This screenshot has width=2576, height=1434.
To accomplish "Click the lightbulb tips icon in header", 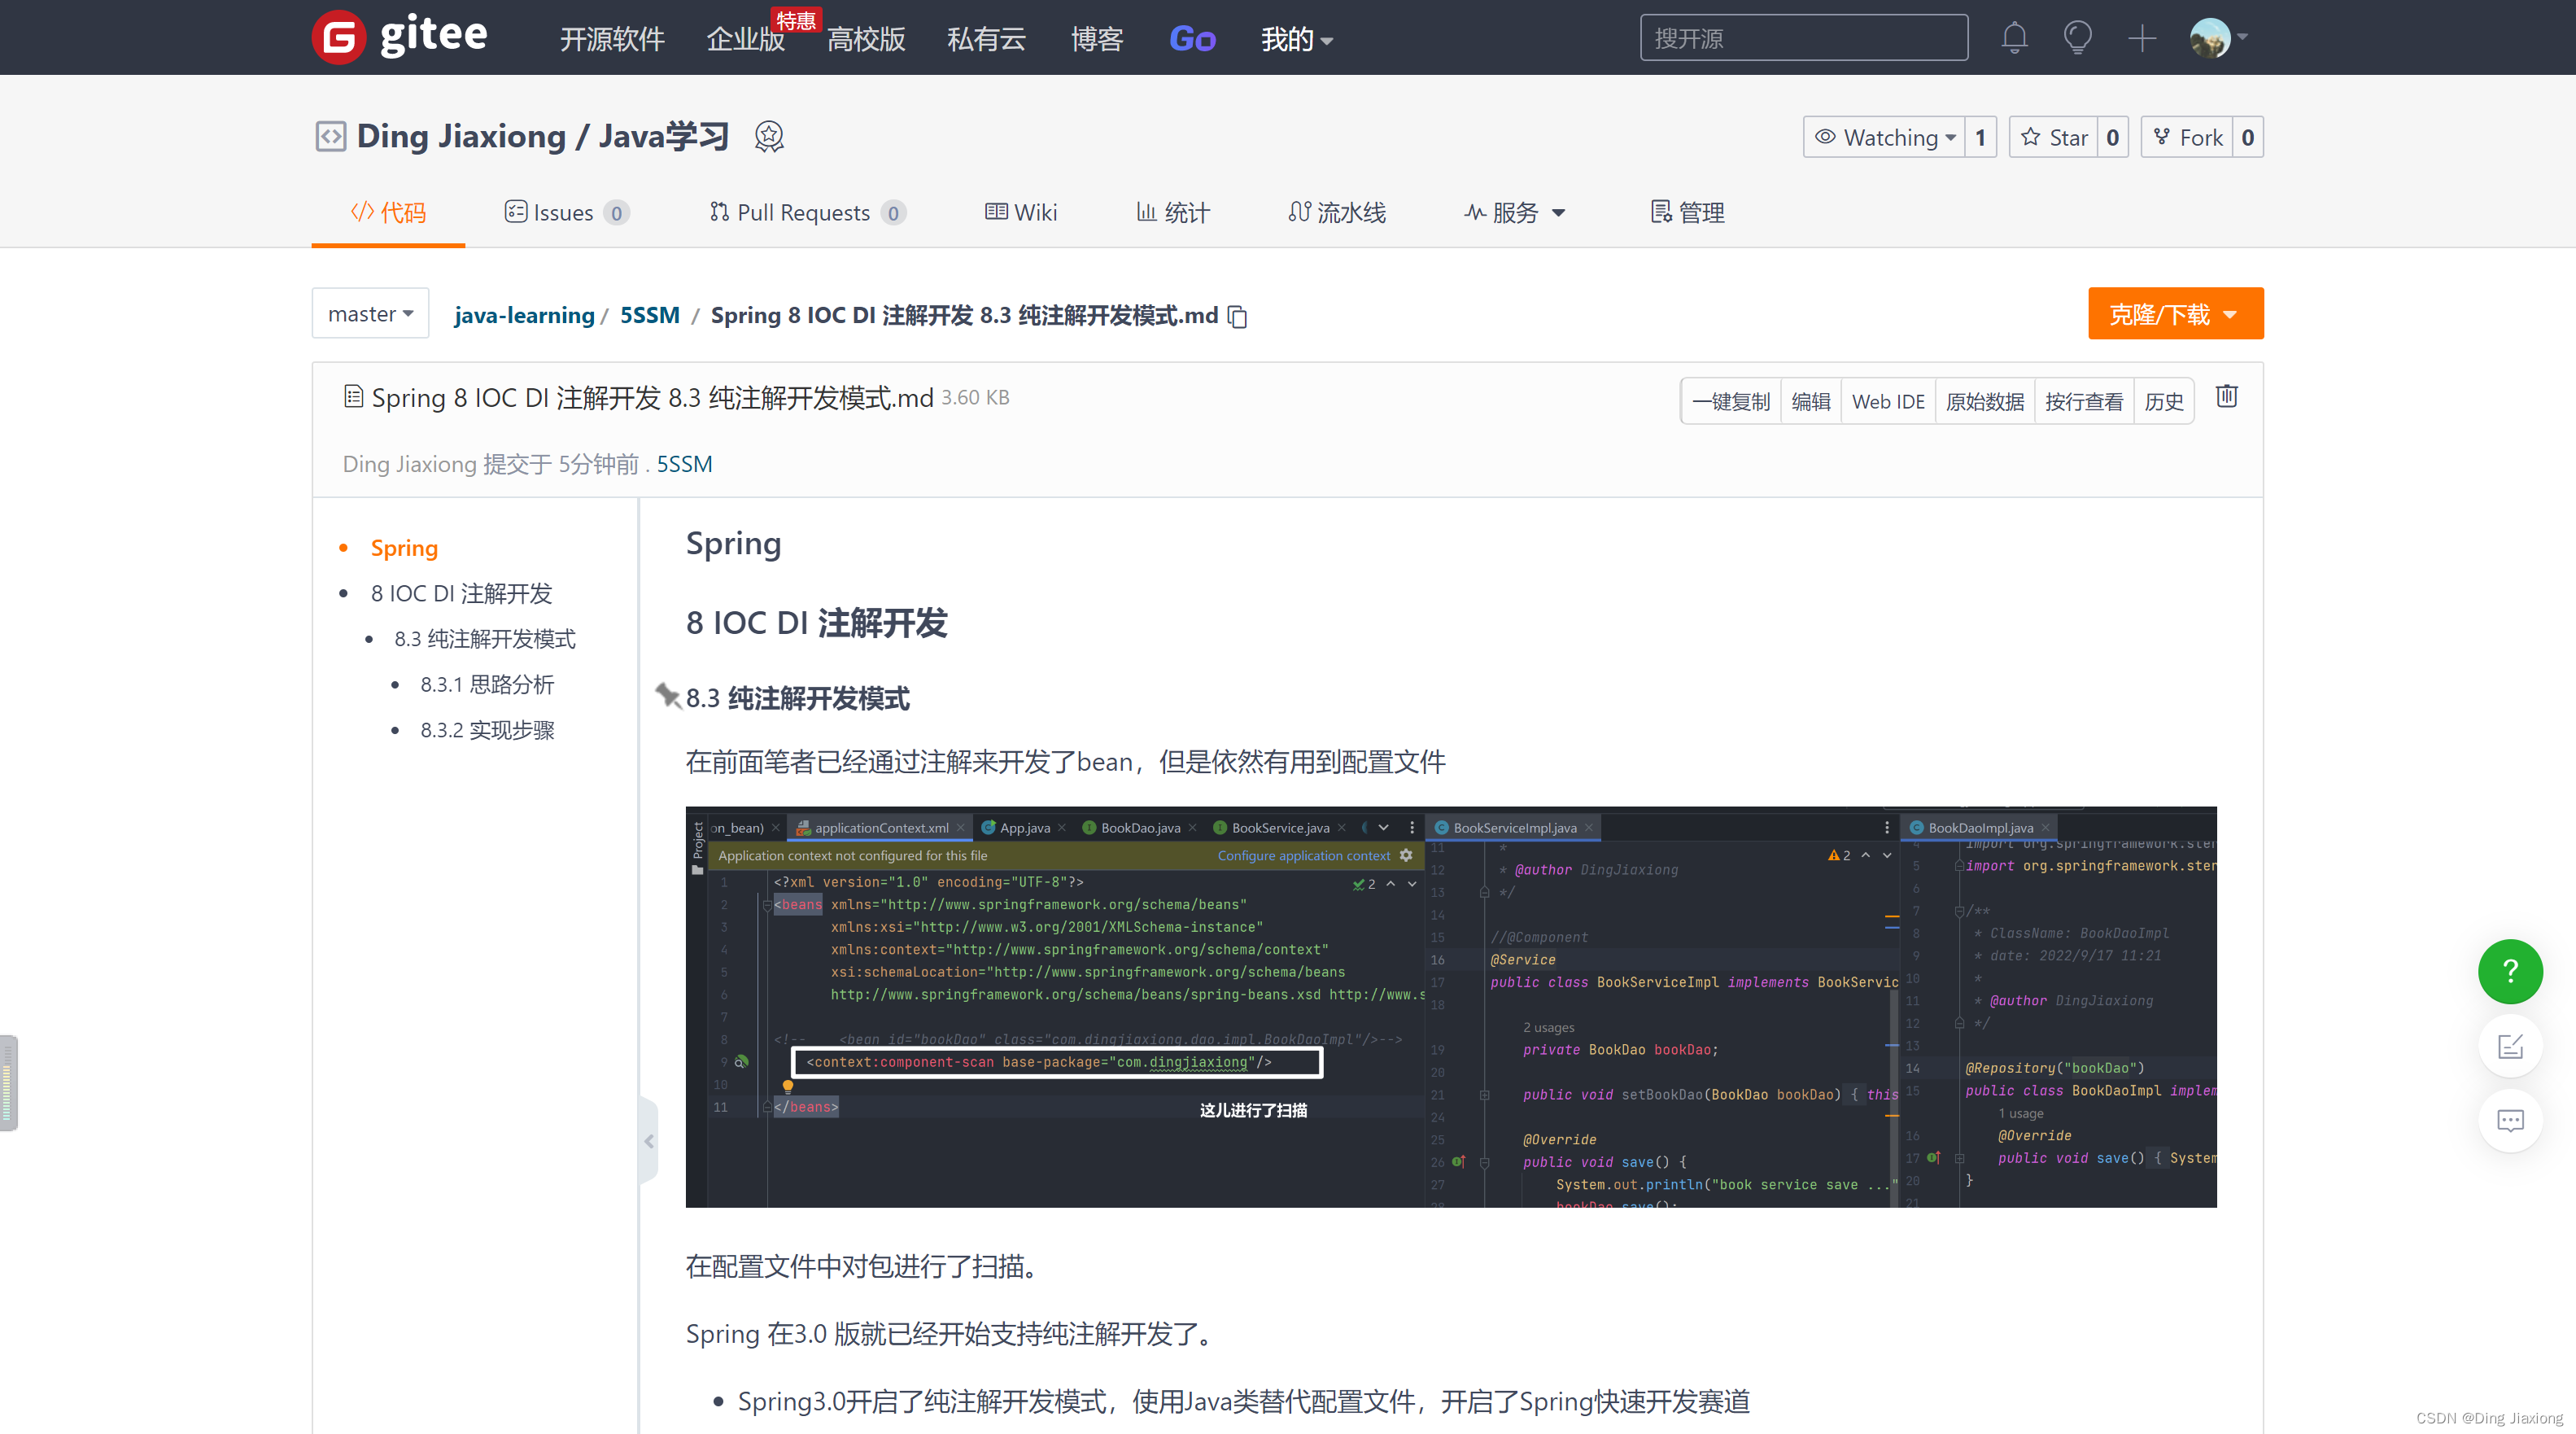I will 2077,38.
